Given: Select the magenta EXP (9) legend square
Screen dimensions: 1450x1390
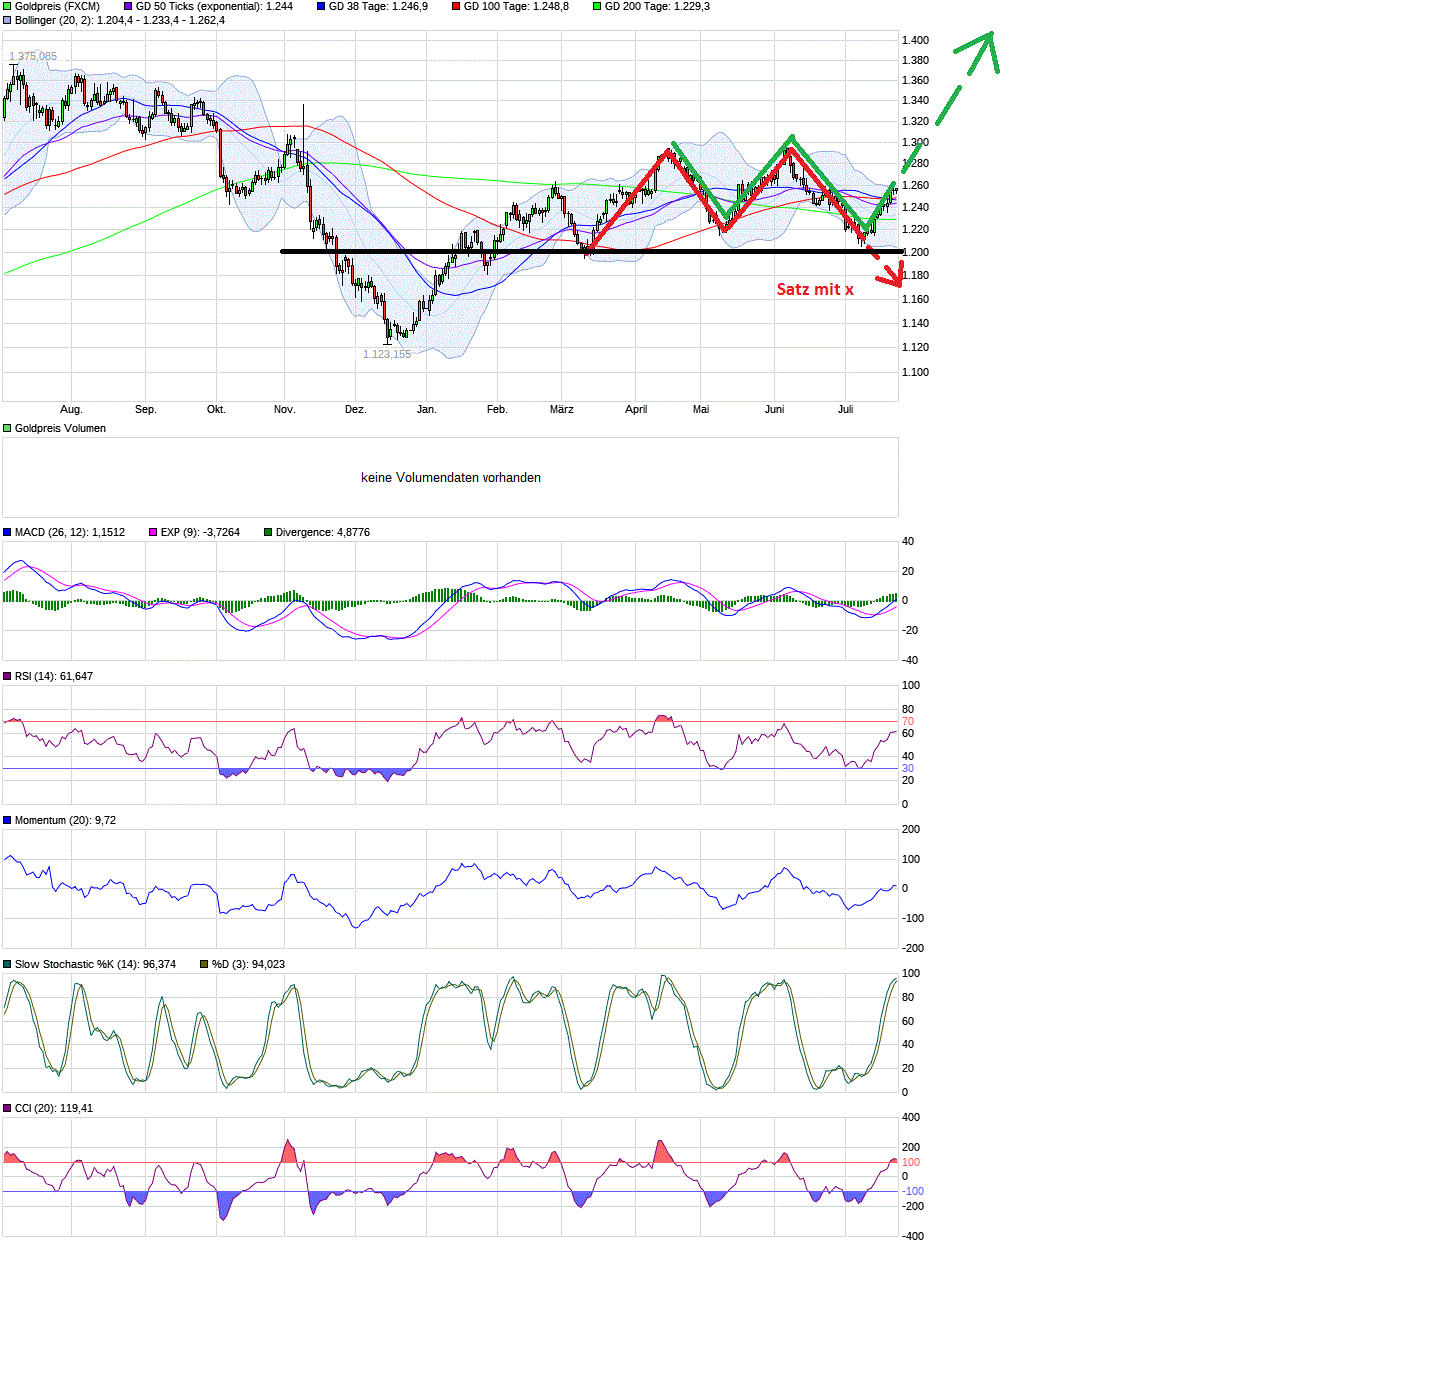Looking at the screenshot, I should coord(151,532).
